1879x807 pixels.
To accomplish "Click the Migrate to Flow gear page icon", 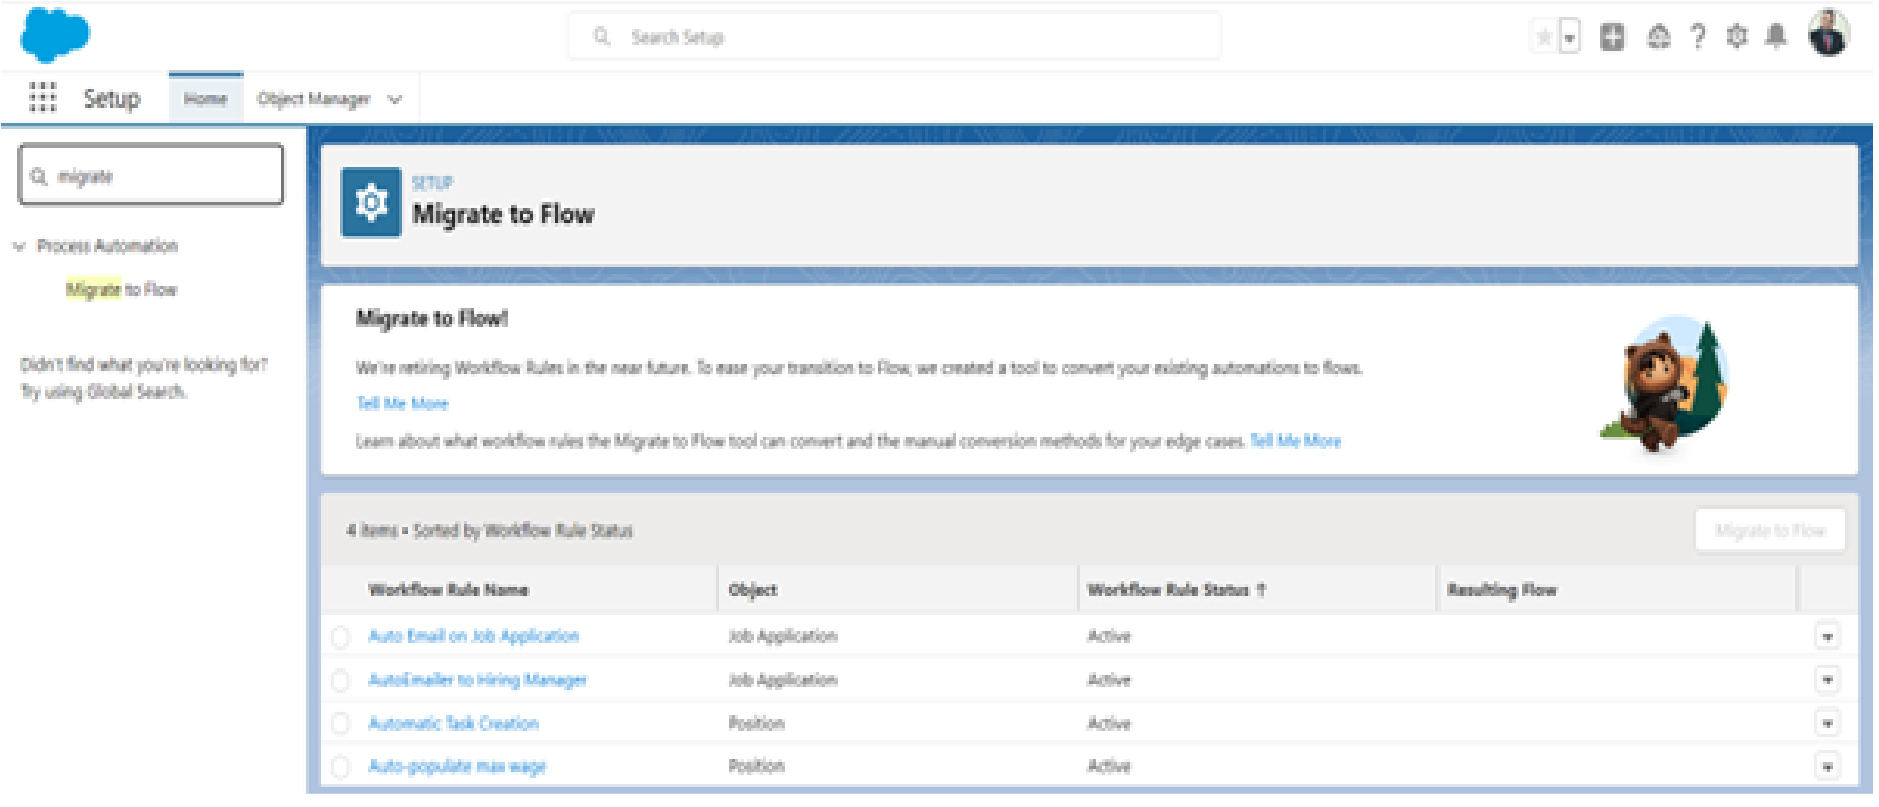I will 371,202.
